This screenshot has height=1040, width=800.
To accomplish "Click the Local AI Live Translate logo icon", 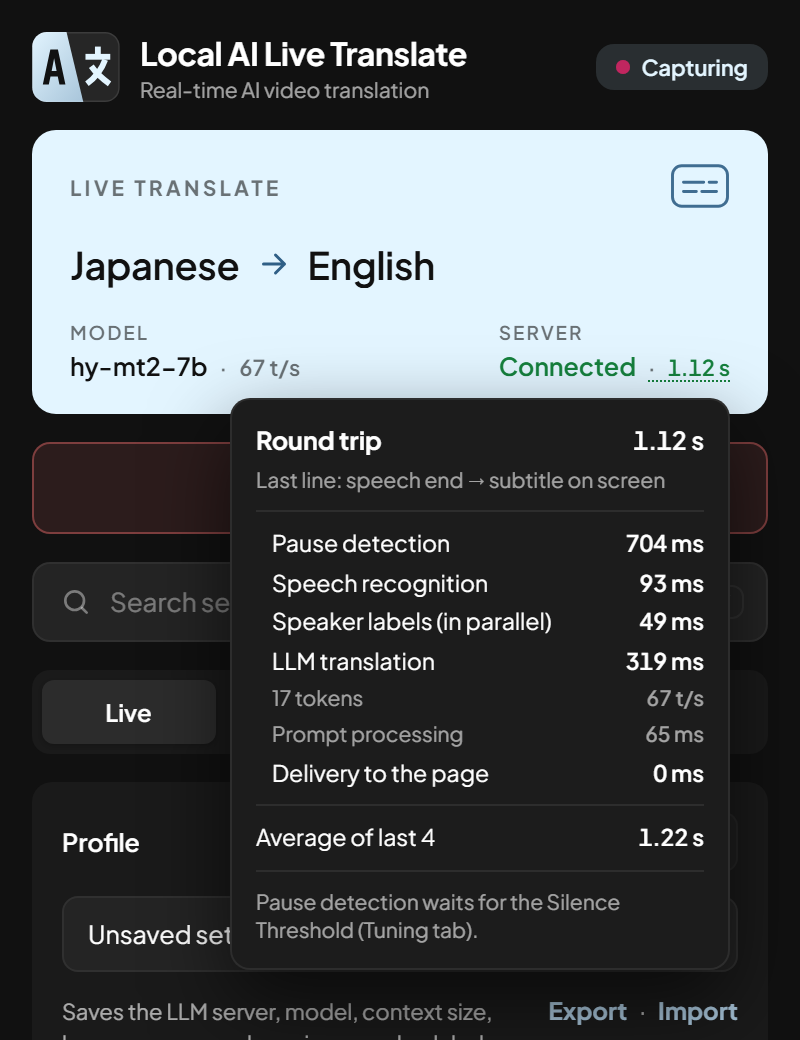I will pos(76,67).
